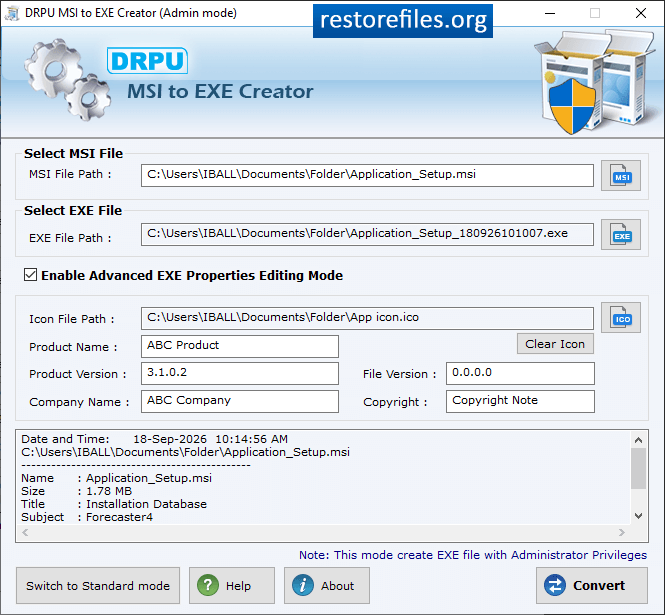
Task: Click the log horizontal scroll right arrow
Action: (622, 532)
